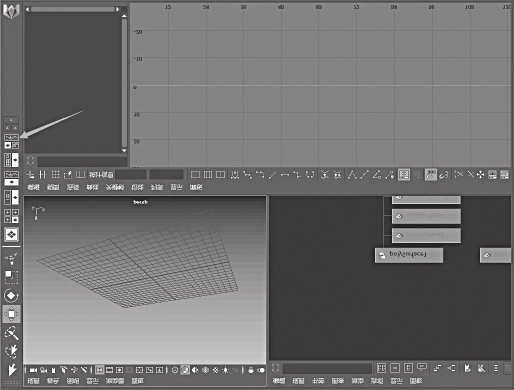Center Graph Editor on current time
Image resolution: width=514 pixels, height=390 pixels.
tap(220, 175)
